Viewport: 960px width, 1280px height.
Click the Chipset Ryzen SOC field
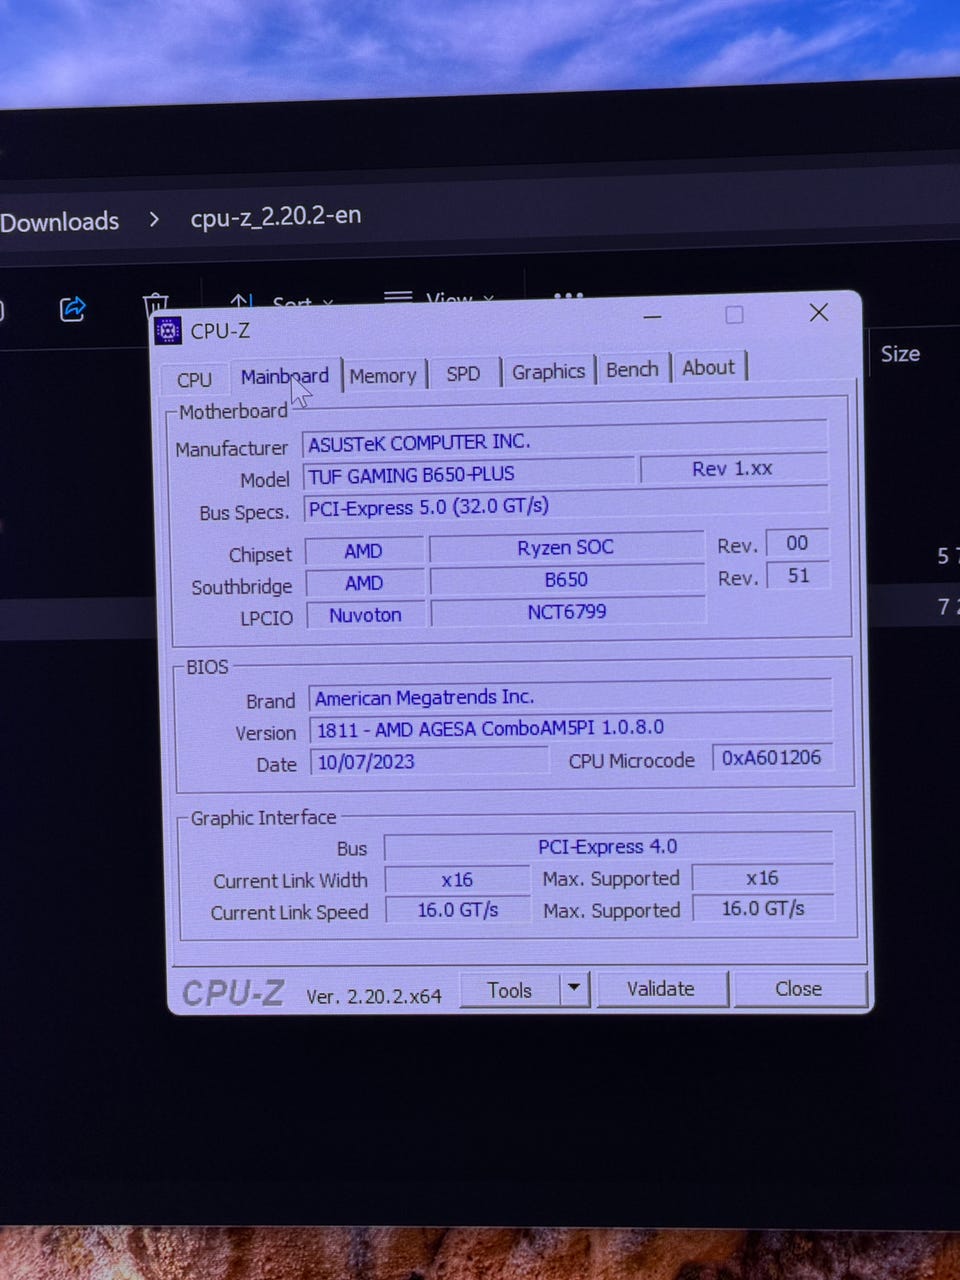[x=566, y=547]
